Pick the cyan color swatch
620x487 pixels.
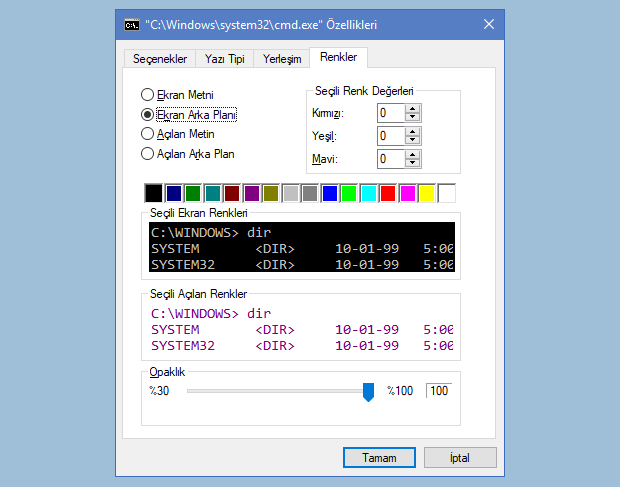(369, 193)
